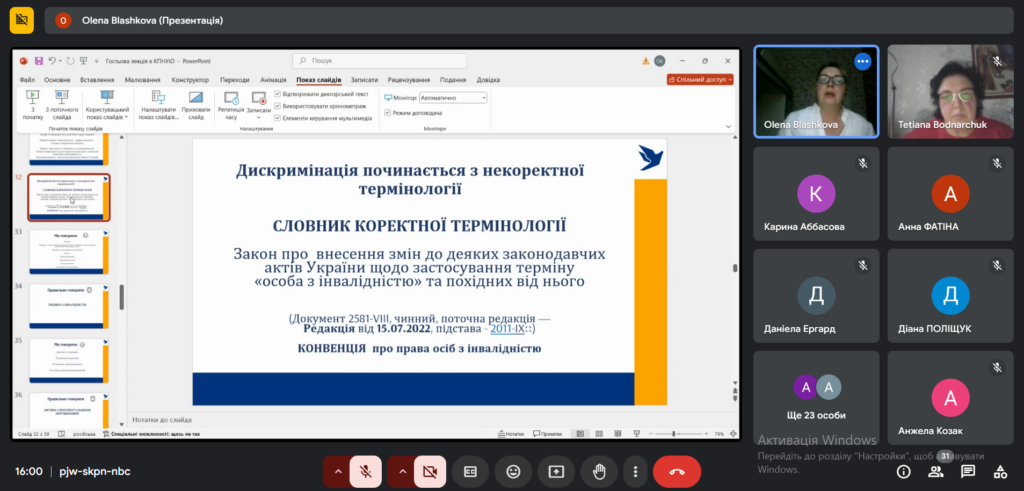
Task: Raise hand in the meeting
Action: (599, 471)
